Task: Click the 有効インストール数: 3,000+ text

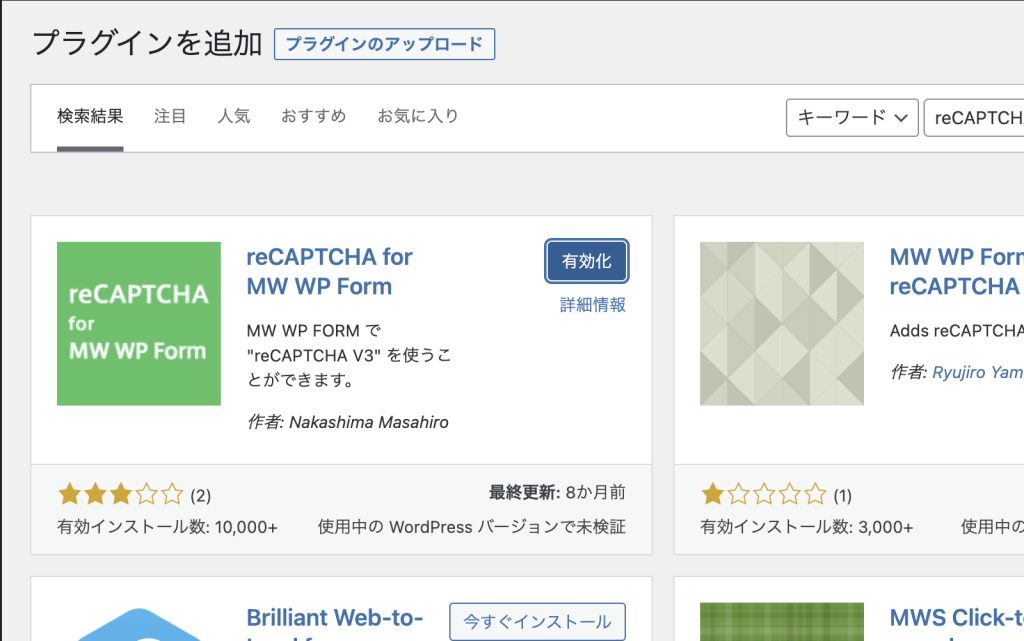Action: click(x=807, y=527)
